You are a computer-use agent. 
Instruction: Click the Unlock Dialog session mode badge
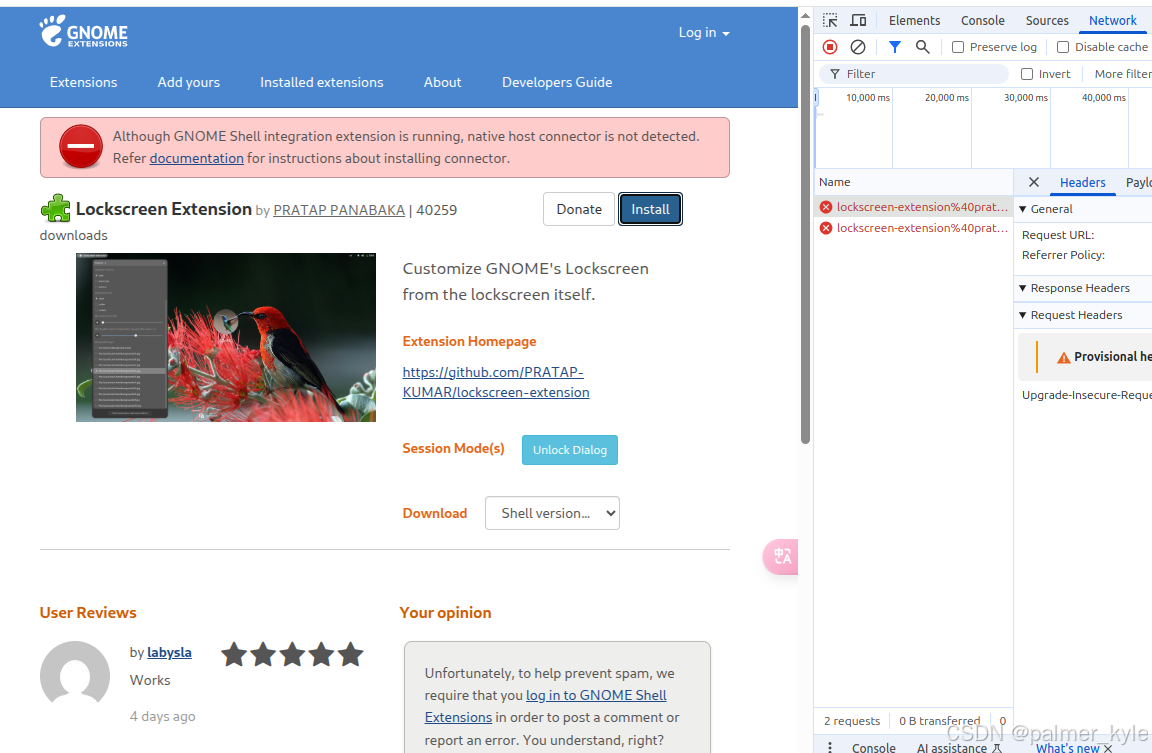570,450
